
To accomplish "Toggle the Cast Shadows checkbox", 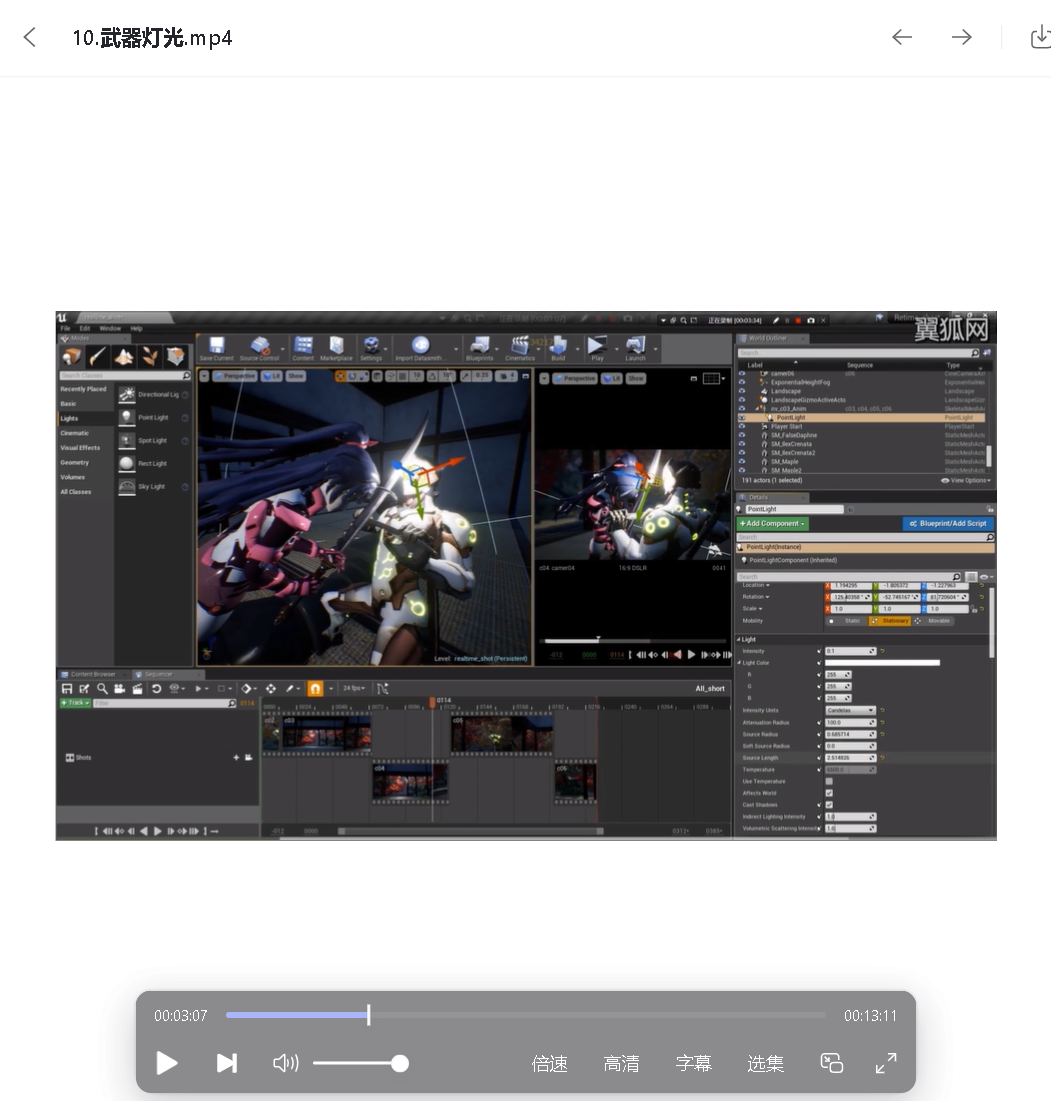I will tap(829, 805).
